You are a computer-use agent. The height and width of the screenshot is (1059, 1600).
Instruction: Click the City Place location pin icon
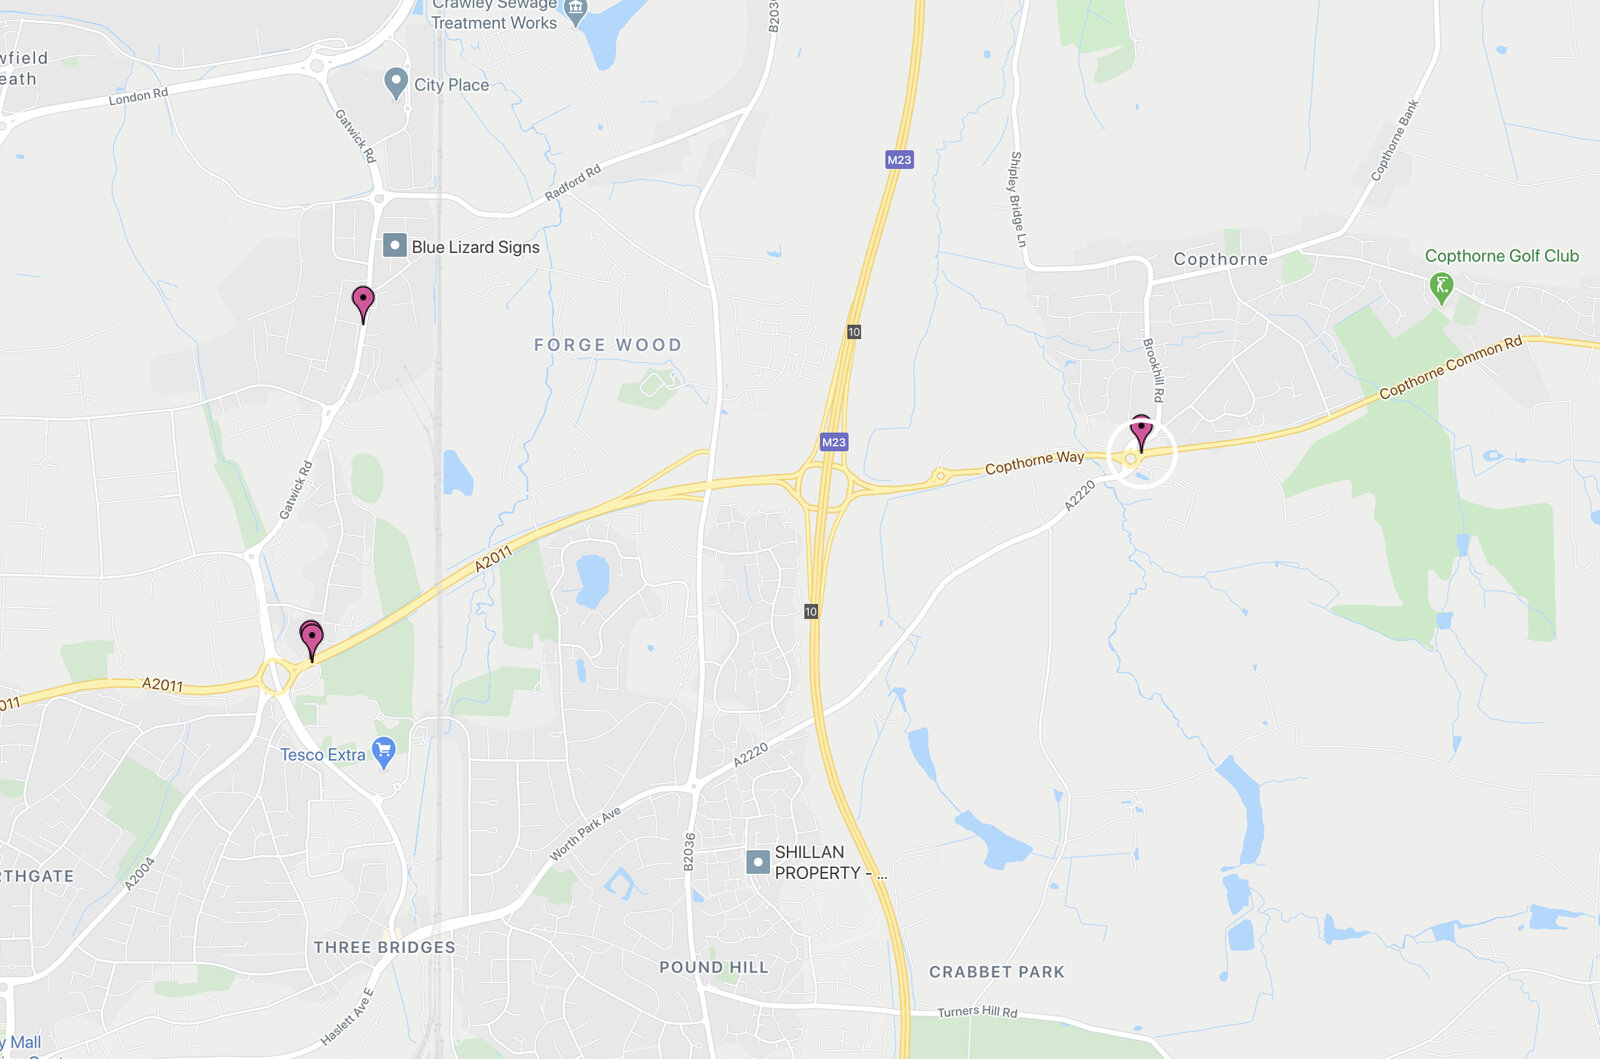coord(396,83)
